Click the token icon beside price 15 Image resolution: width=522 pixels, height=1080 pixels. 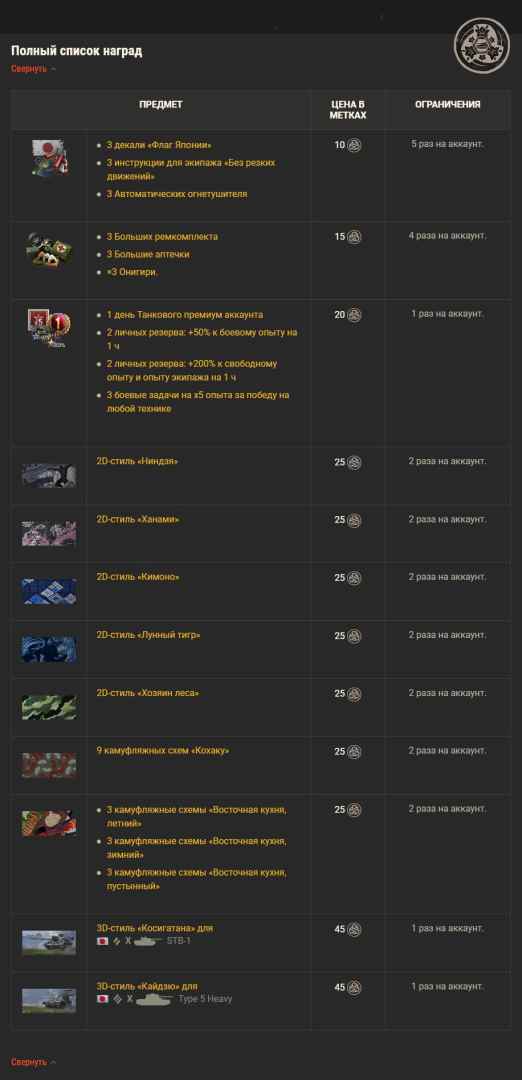[x=354, y=237]
